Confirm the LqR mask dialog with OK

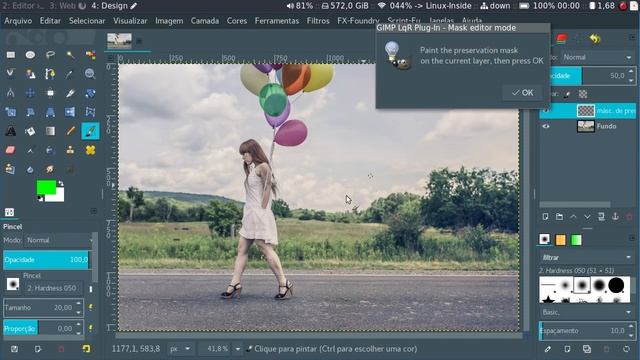[522, 93]
